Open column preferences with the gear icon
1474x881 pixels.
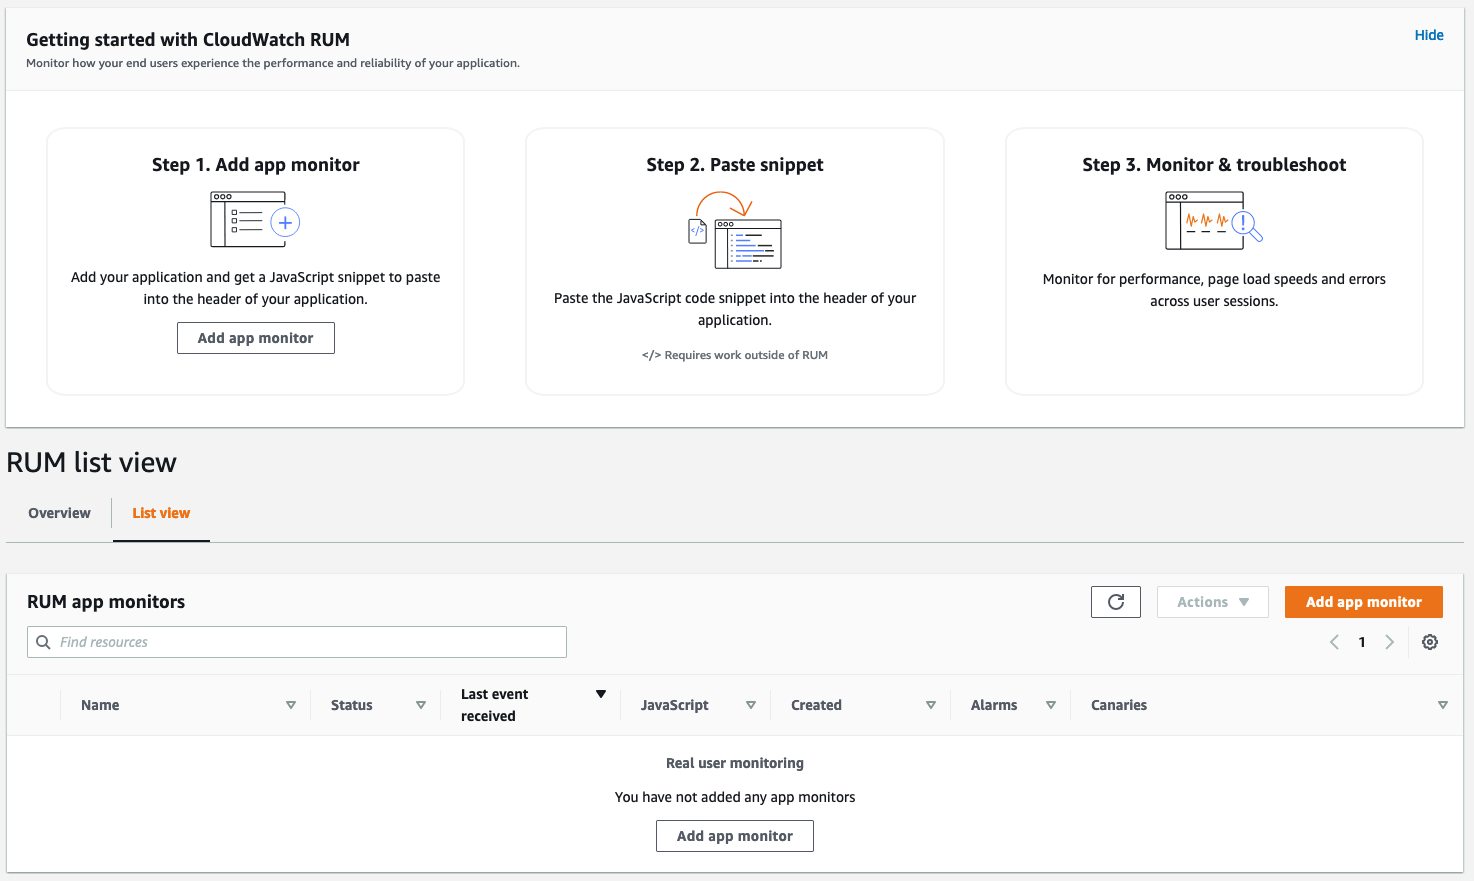click(x=1429, y=642)
